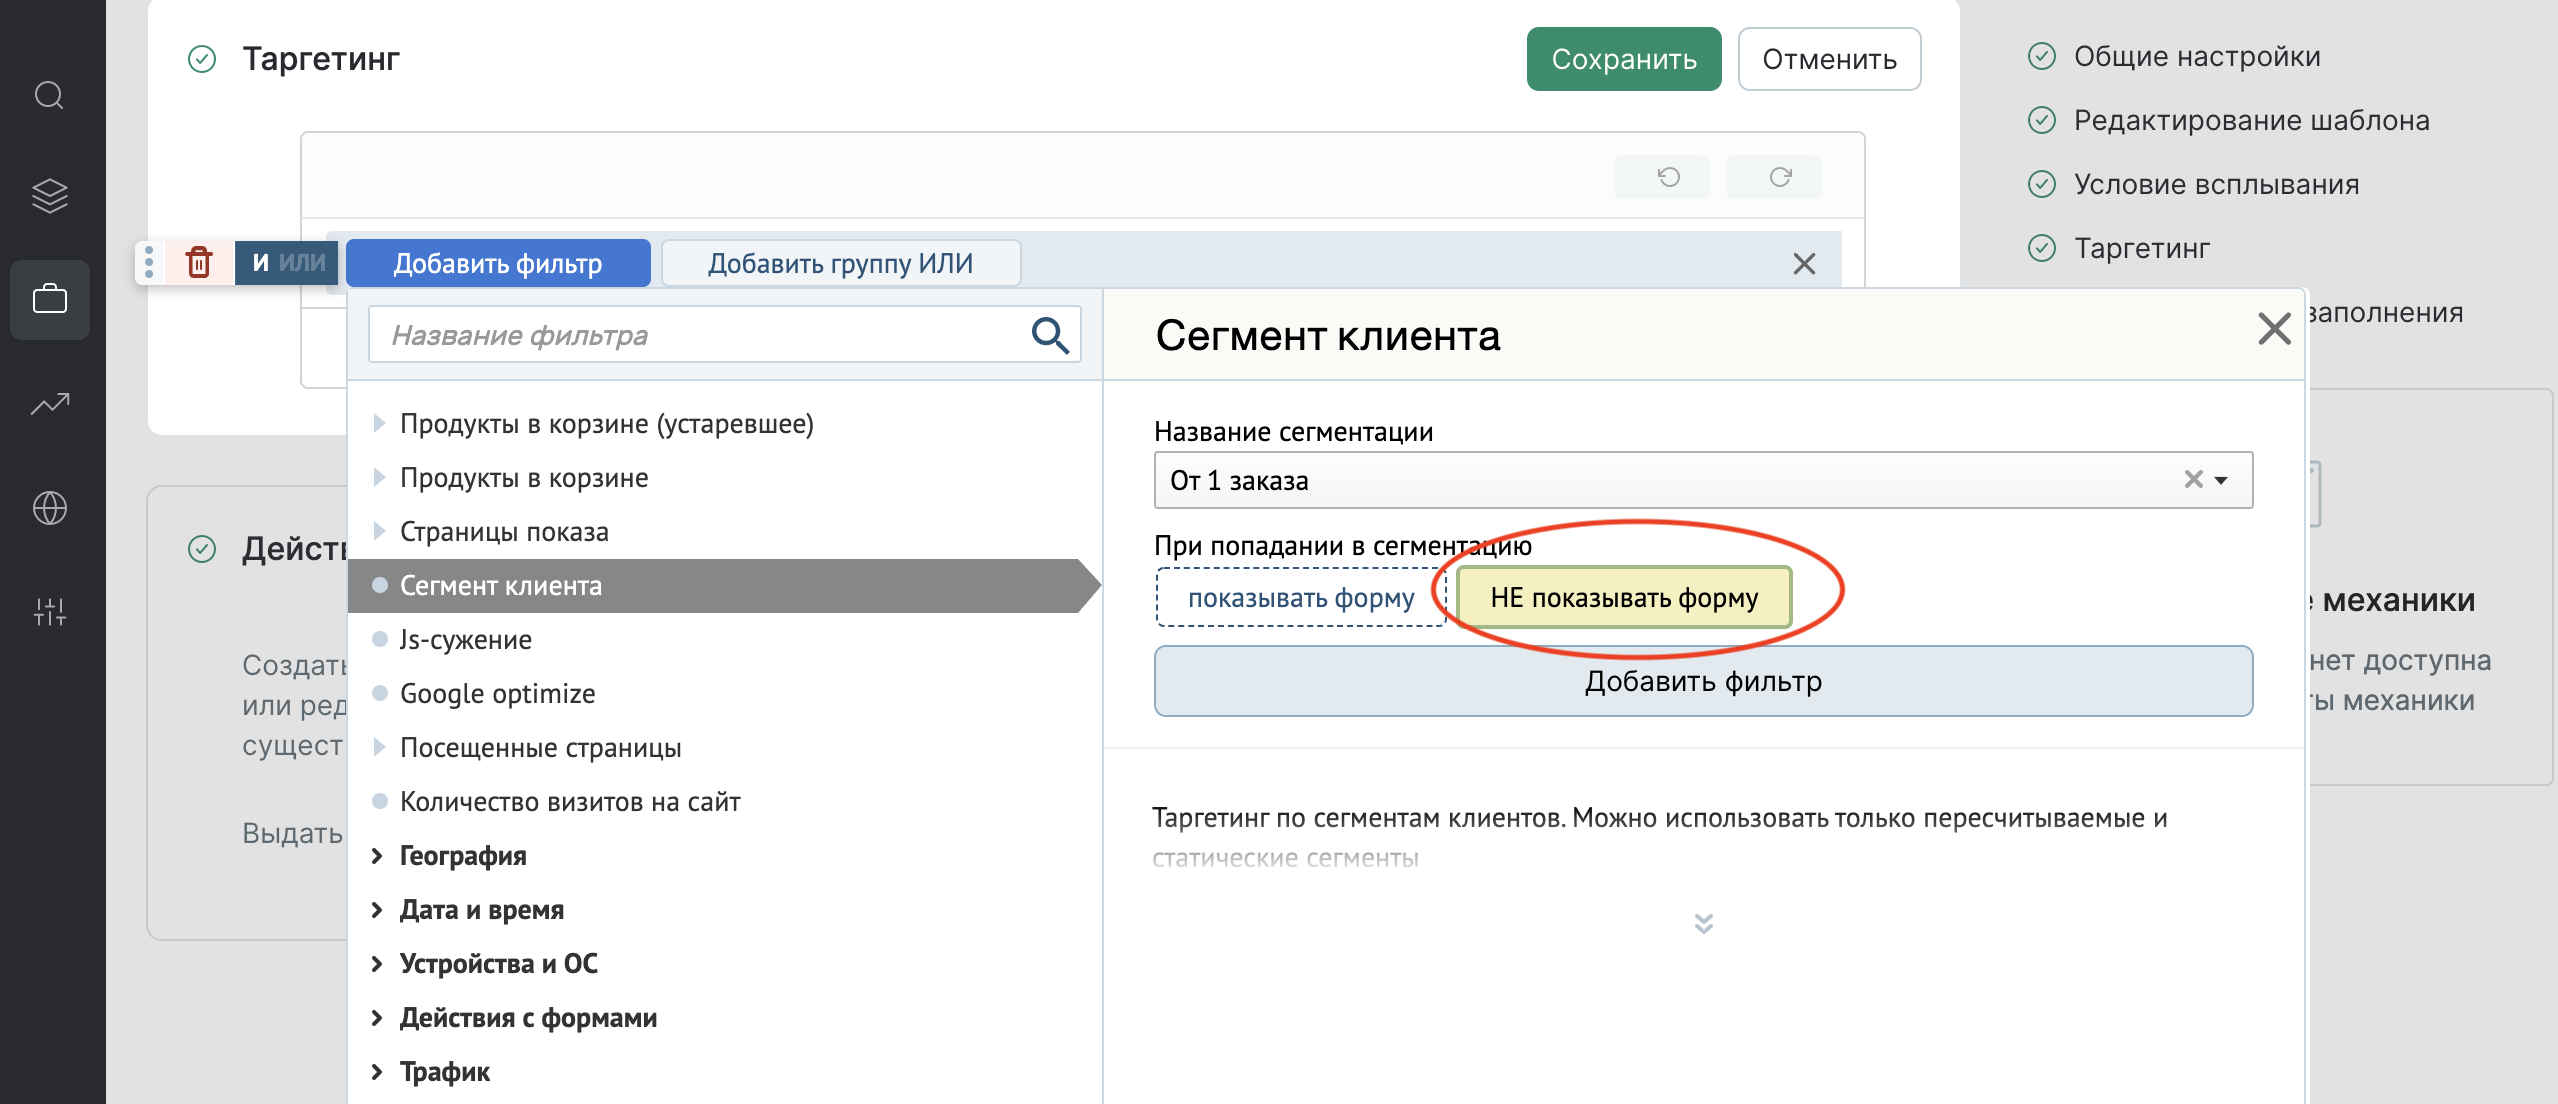Select the Google optimize filter

497,694
